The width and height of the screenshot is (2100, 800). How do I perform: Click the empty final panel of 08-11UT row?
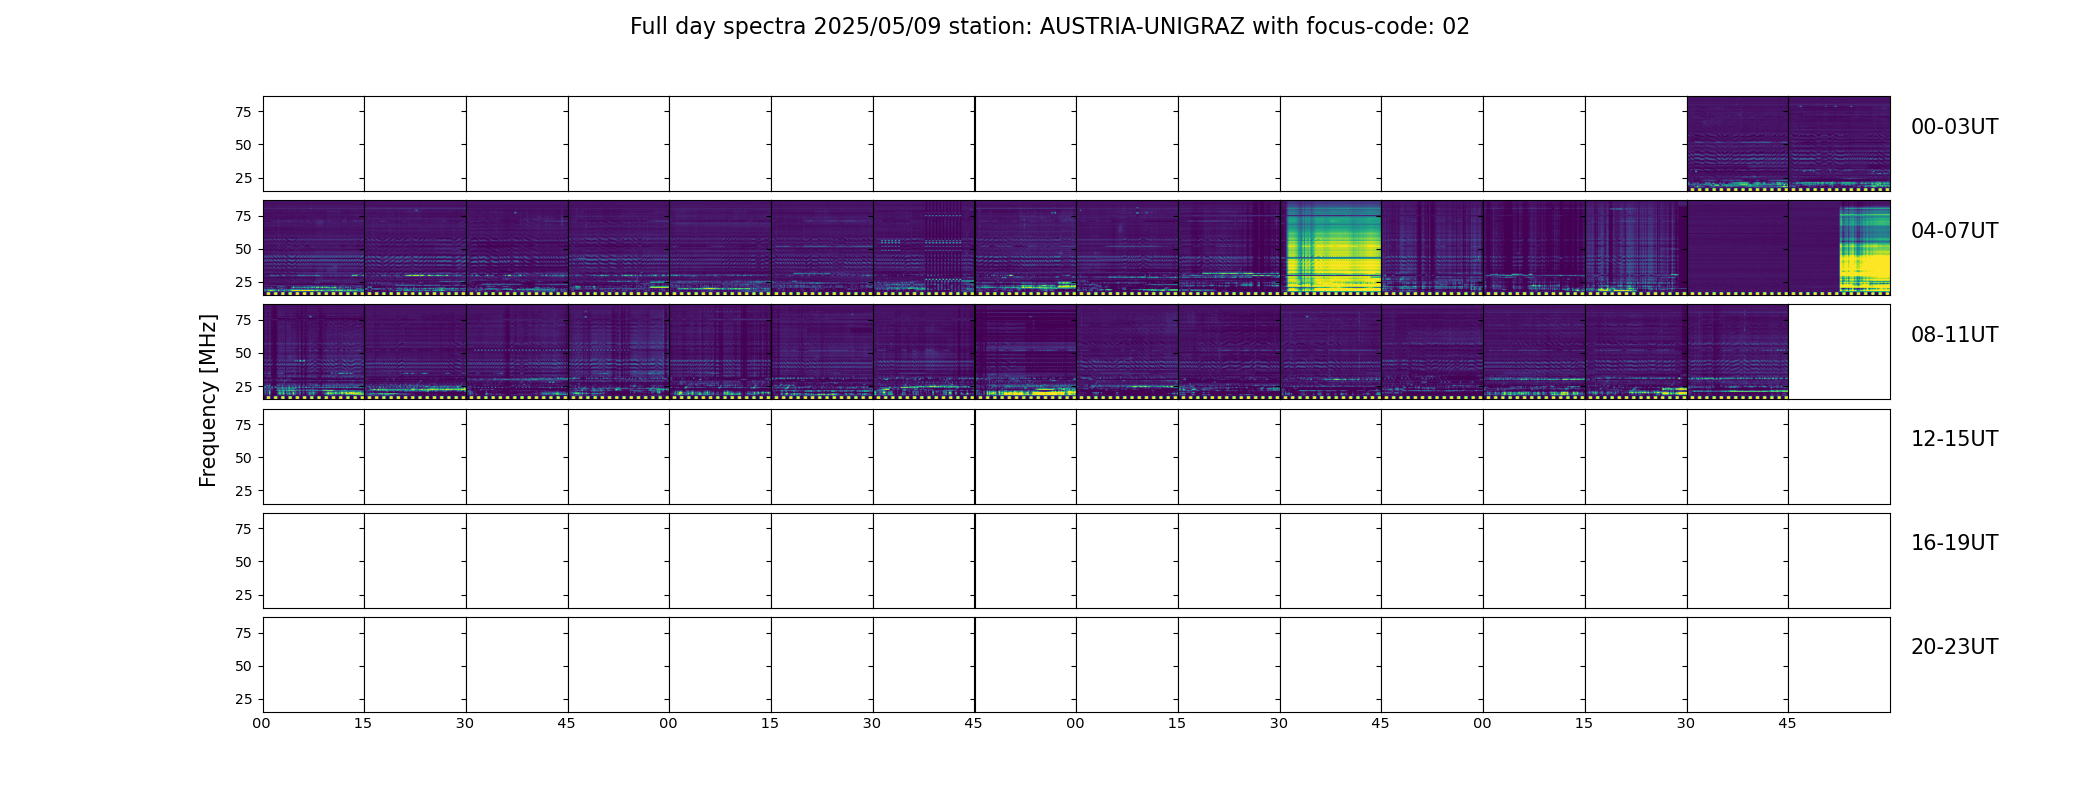tap(1839, 352)
